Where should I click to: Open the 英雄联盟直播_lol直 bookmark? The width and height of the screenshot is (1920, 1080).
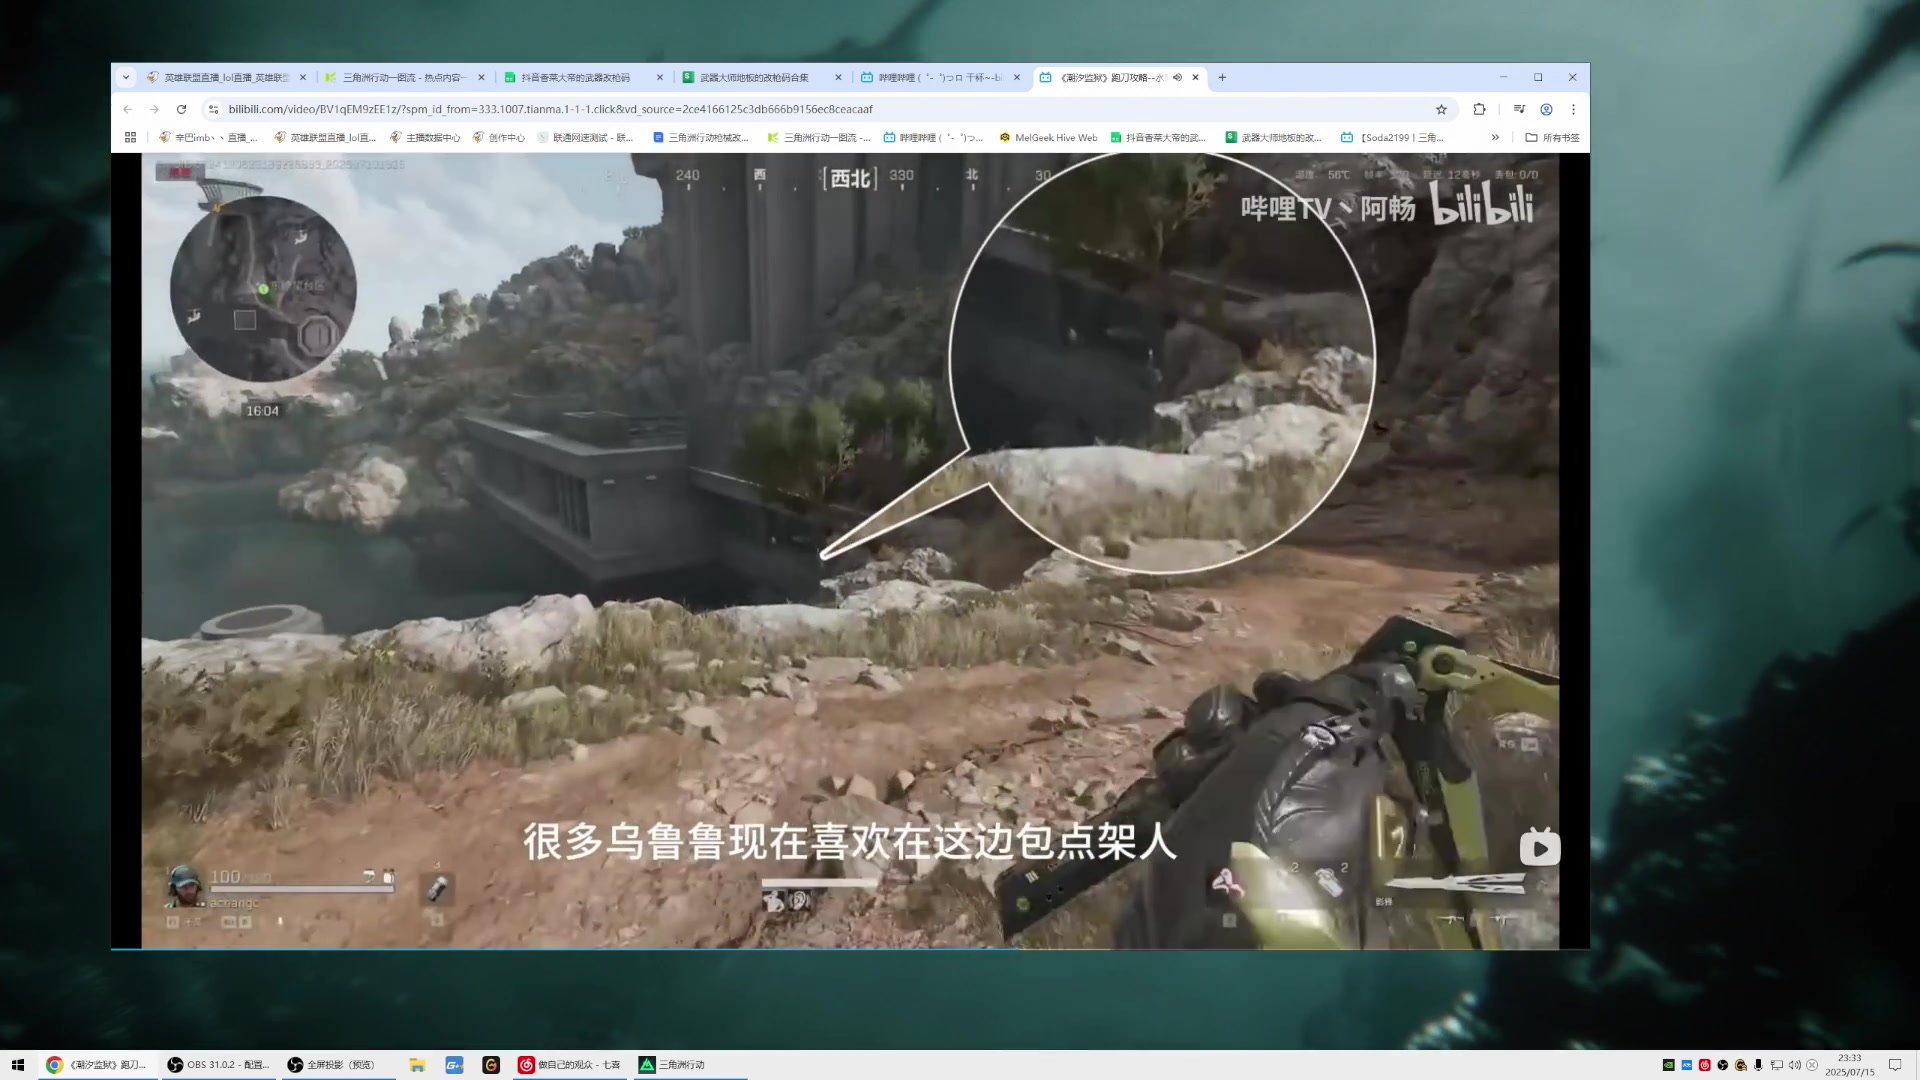(x=326, y=137)
